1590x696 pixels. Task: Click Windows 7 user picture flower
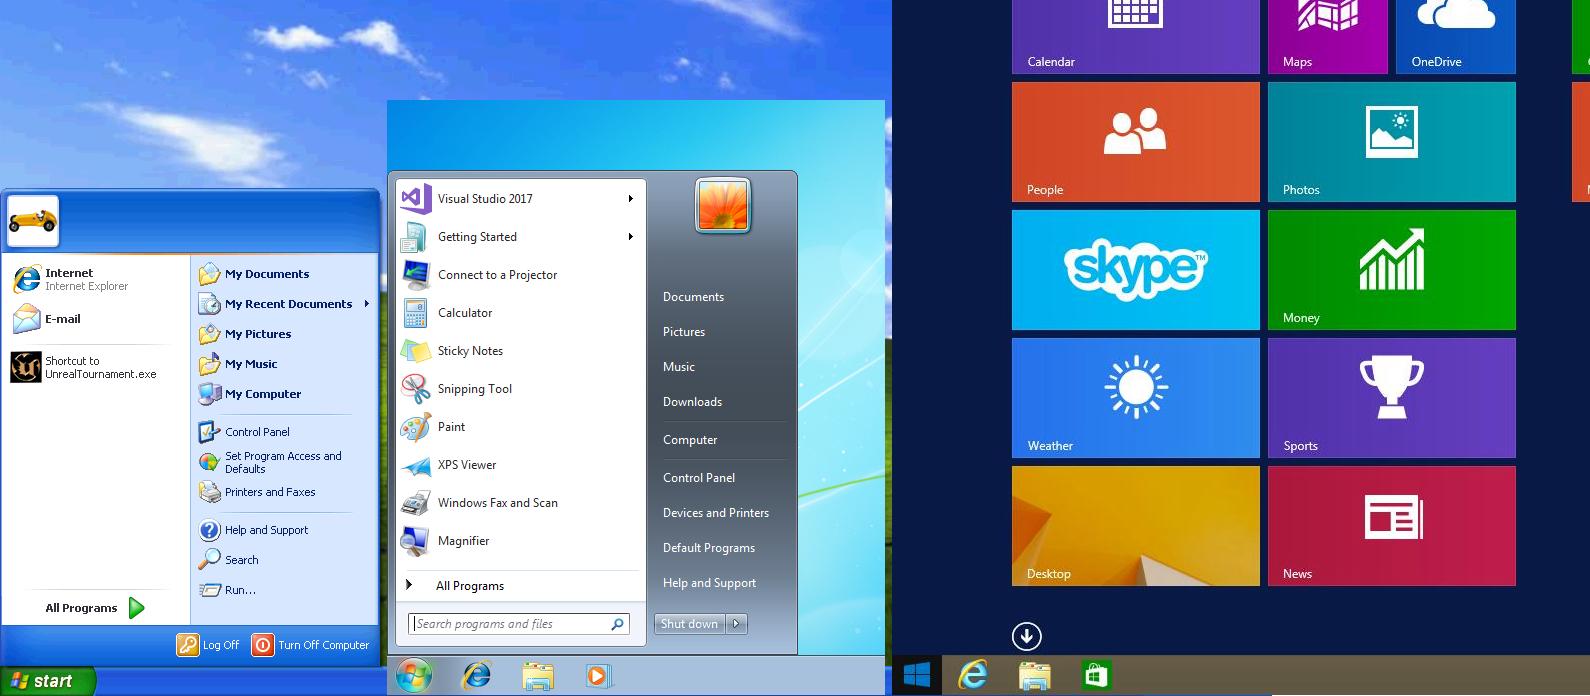(x=722, y=206)
